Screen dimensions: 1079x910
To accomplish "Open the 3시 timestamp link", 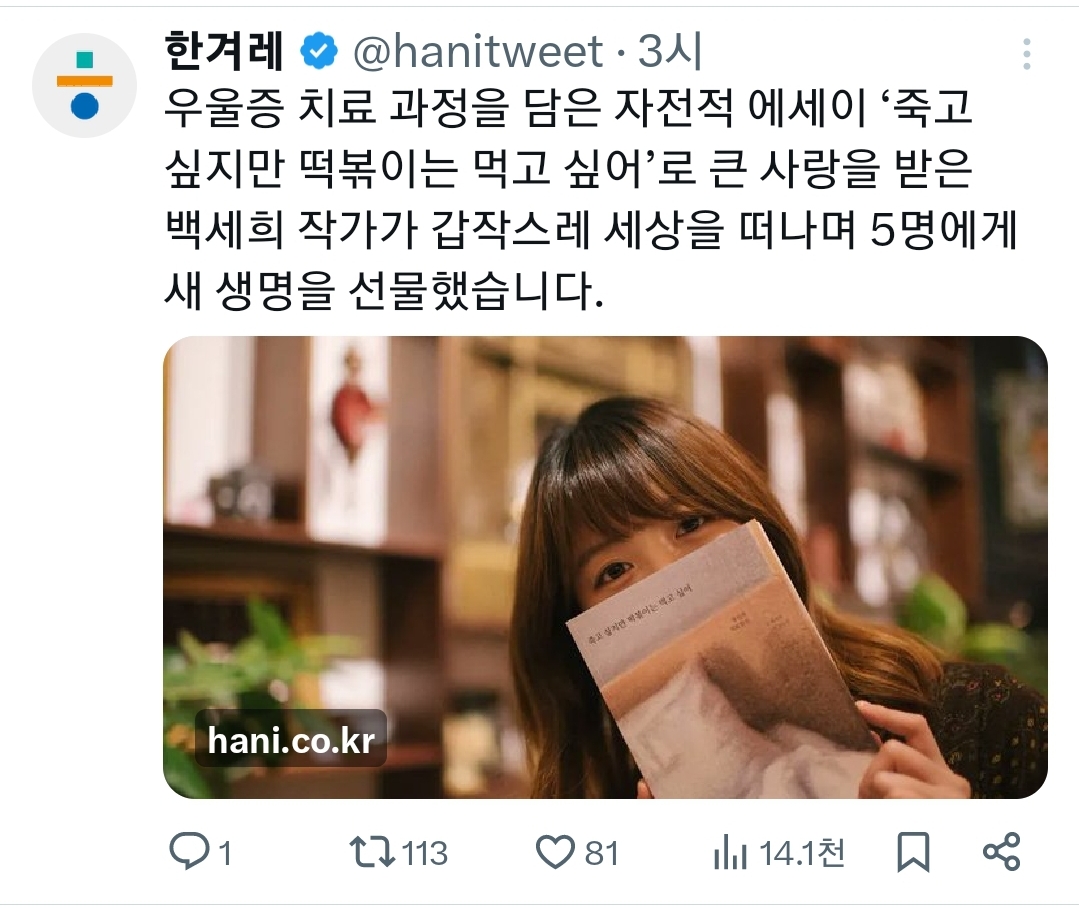I will point(669,52).
